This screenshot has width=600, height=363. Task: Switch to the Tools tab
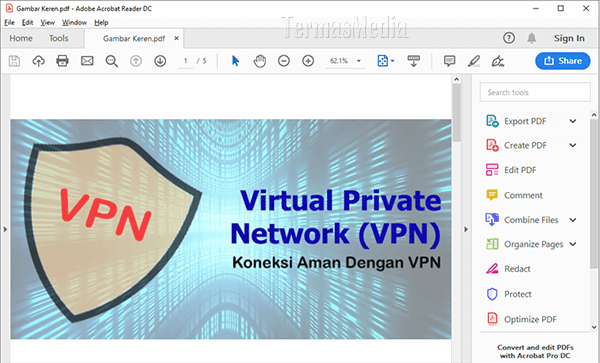tap(59, 38)
